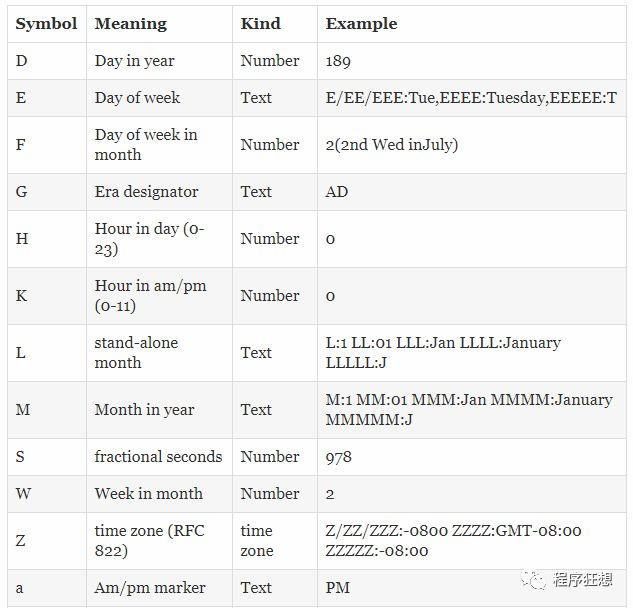Click the example value 189
633x608 pixels.
coord(338,61)
